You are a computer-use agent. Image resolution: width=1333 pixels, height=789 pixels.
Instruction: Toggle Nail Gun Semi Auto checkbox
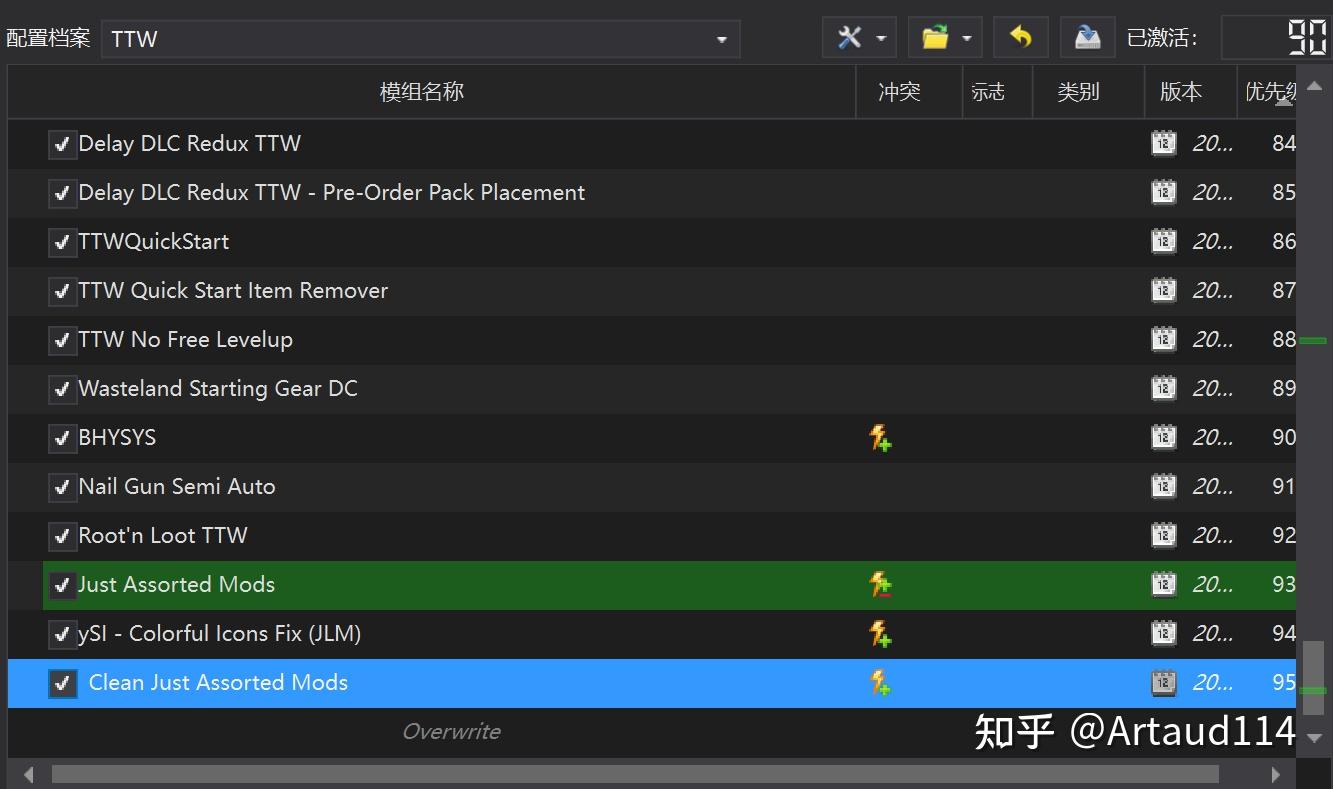pyautogui.click(x=62, y=486)
